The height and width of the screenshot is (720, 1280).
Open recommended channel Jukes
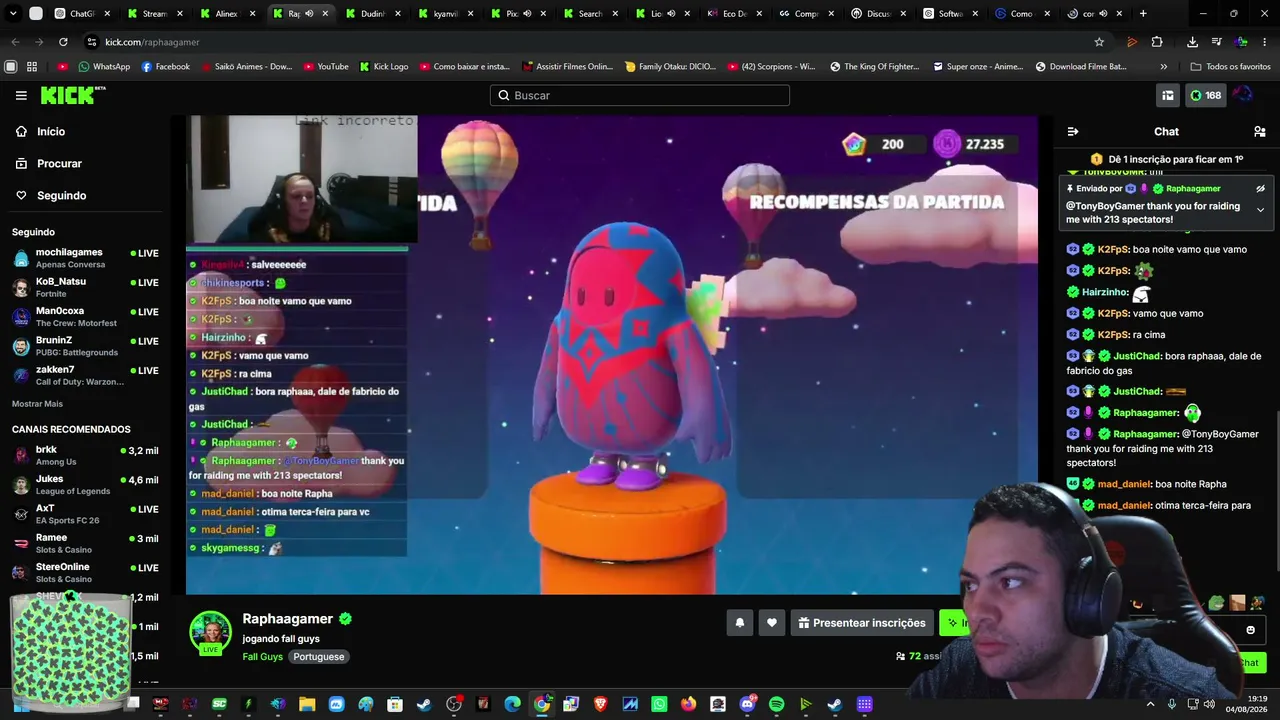coord(85,484)
